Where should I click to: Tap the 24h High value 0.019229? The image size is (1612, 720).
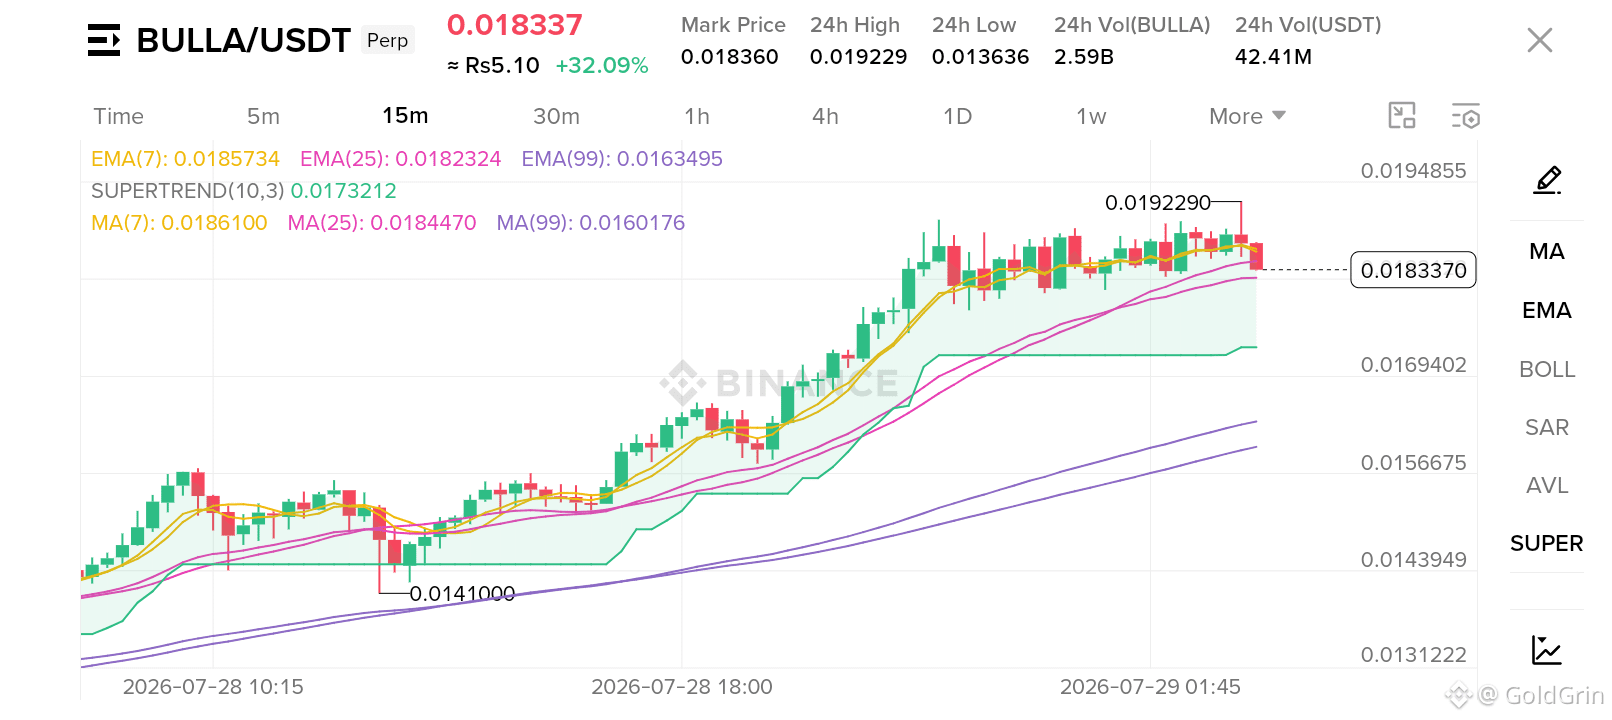click(x=859, y=57)
